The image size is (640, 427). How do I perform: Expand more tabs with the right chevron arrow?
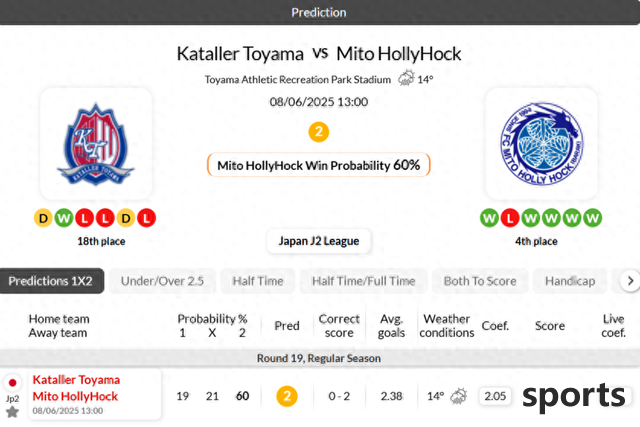tap(630, 281)
